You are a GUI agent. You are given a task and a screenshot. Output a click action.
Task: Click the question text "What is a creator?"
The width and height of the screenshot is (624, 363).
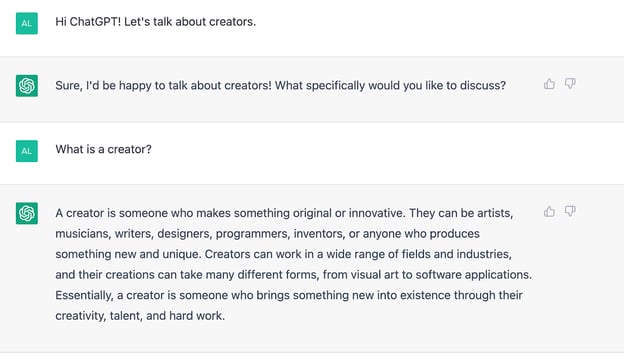[103, 149]
